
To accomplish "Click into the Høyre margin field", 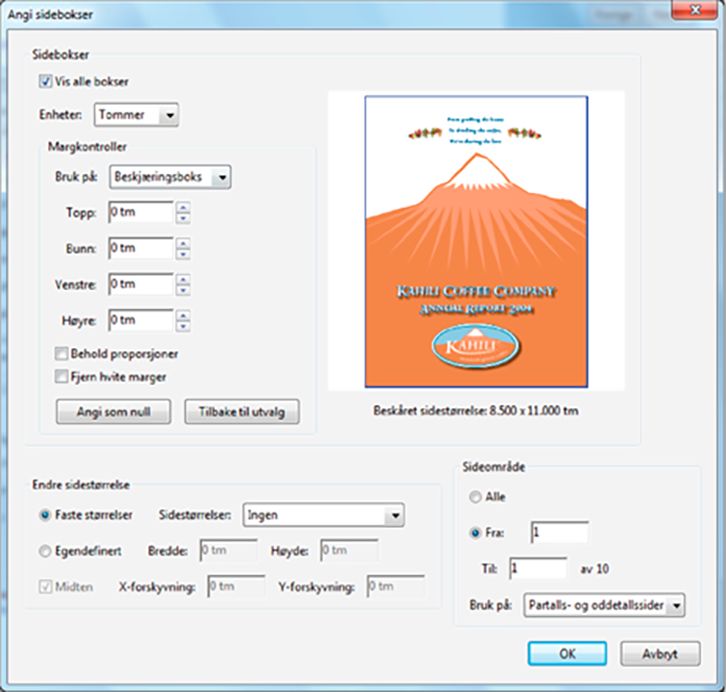I will point(141,320).
